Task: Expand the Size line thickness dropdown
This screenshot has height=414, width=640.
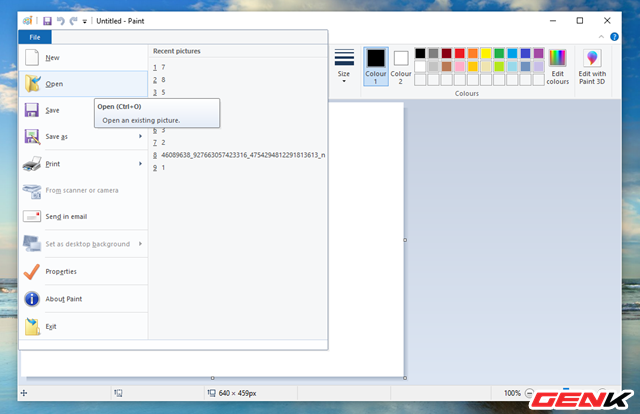Action: click(x=344, y=67)
